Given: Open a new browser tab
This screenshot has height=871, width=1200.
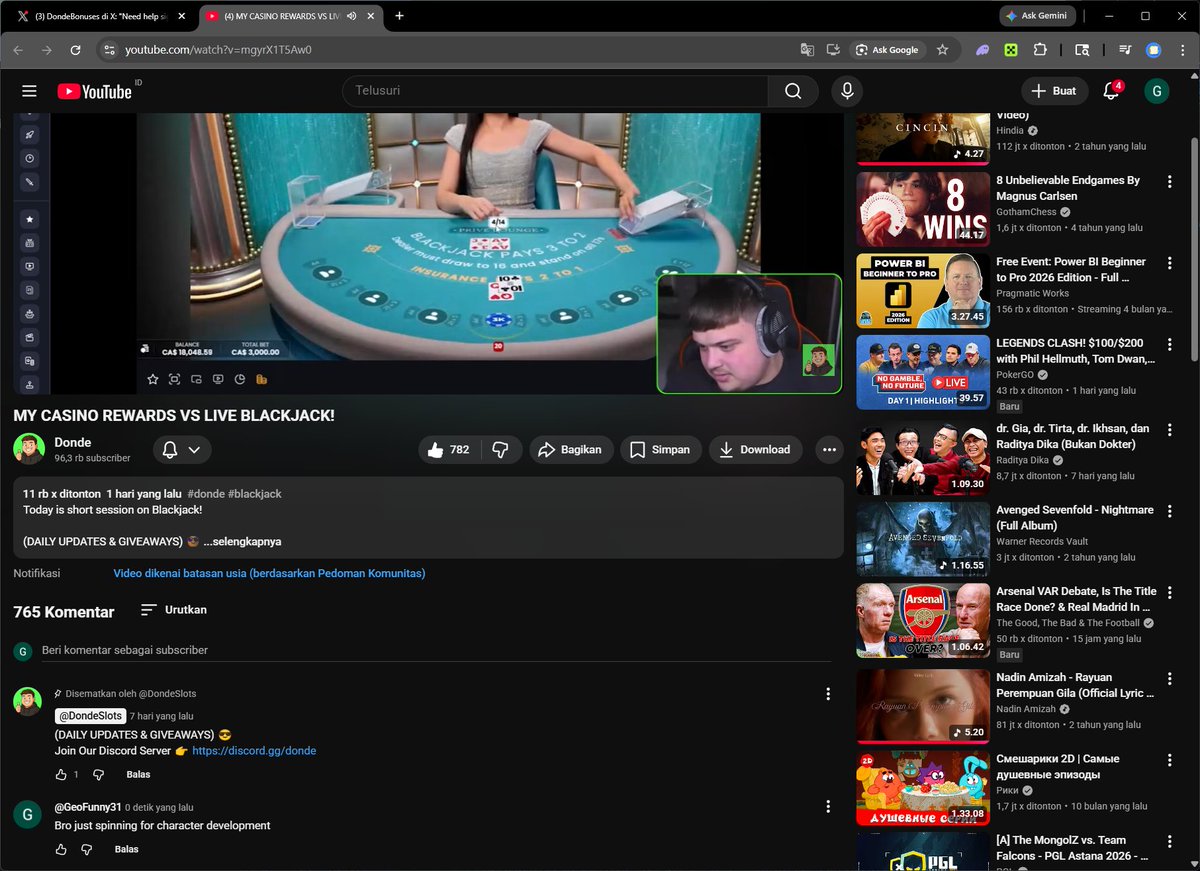Looking at the screenshot, I should pos(400,16).
